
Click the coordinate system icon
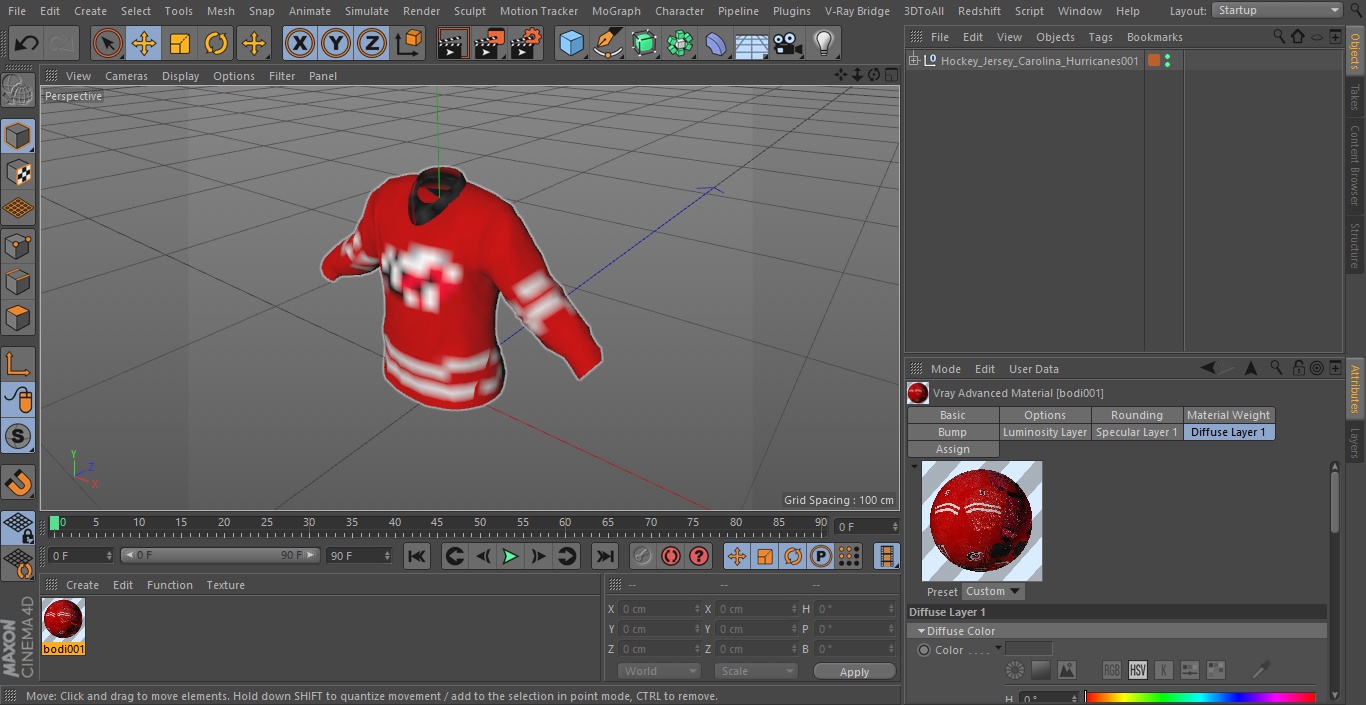(409, 43)
